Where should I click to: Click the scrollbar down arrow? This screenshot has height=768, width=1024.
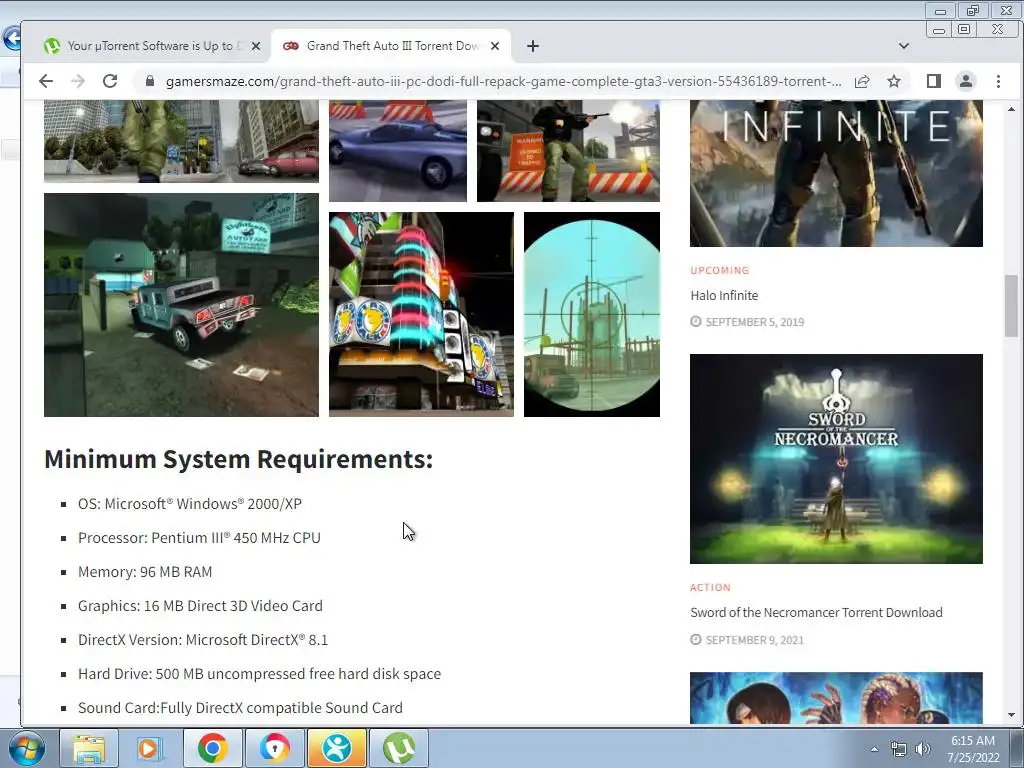(x=1011, y=714)
